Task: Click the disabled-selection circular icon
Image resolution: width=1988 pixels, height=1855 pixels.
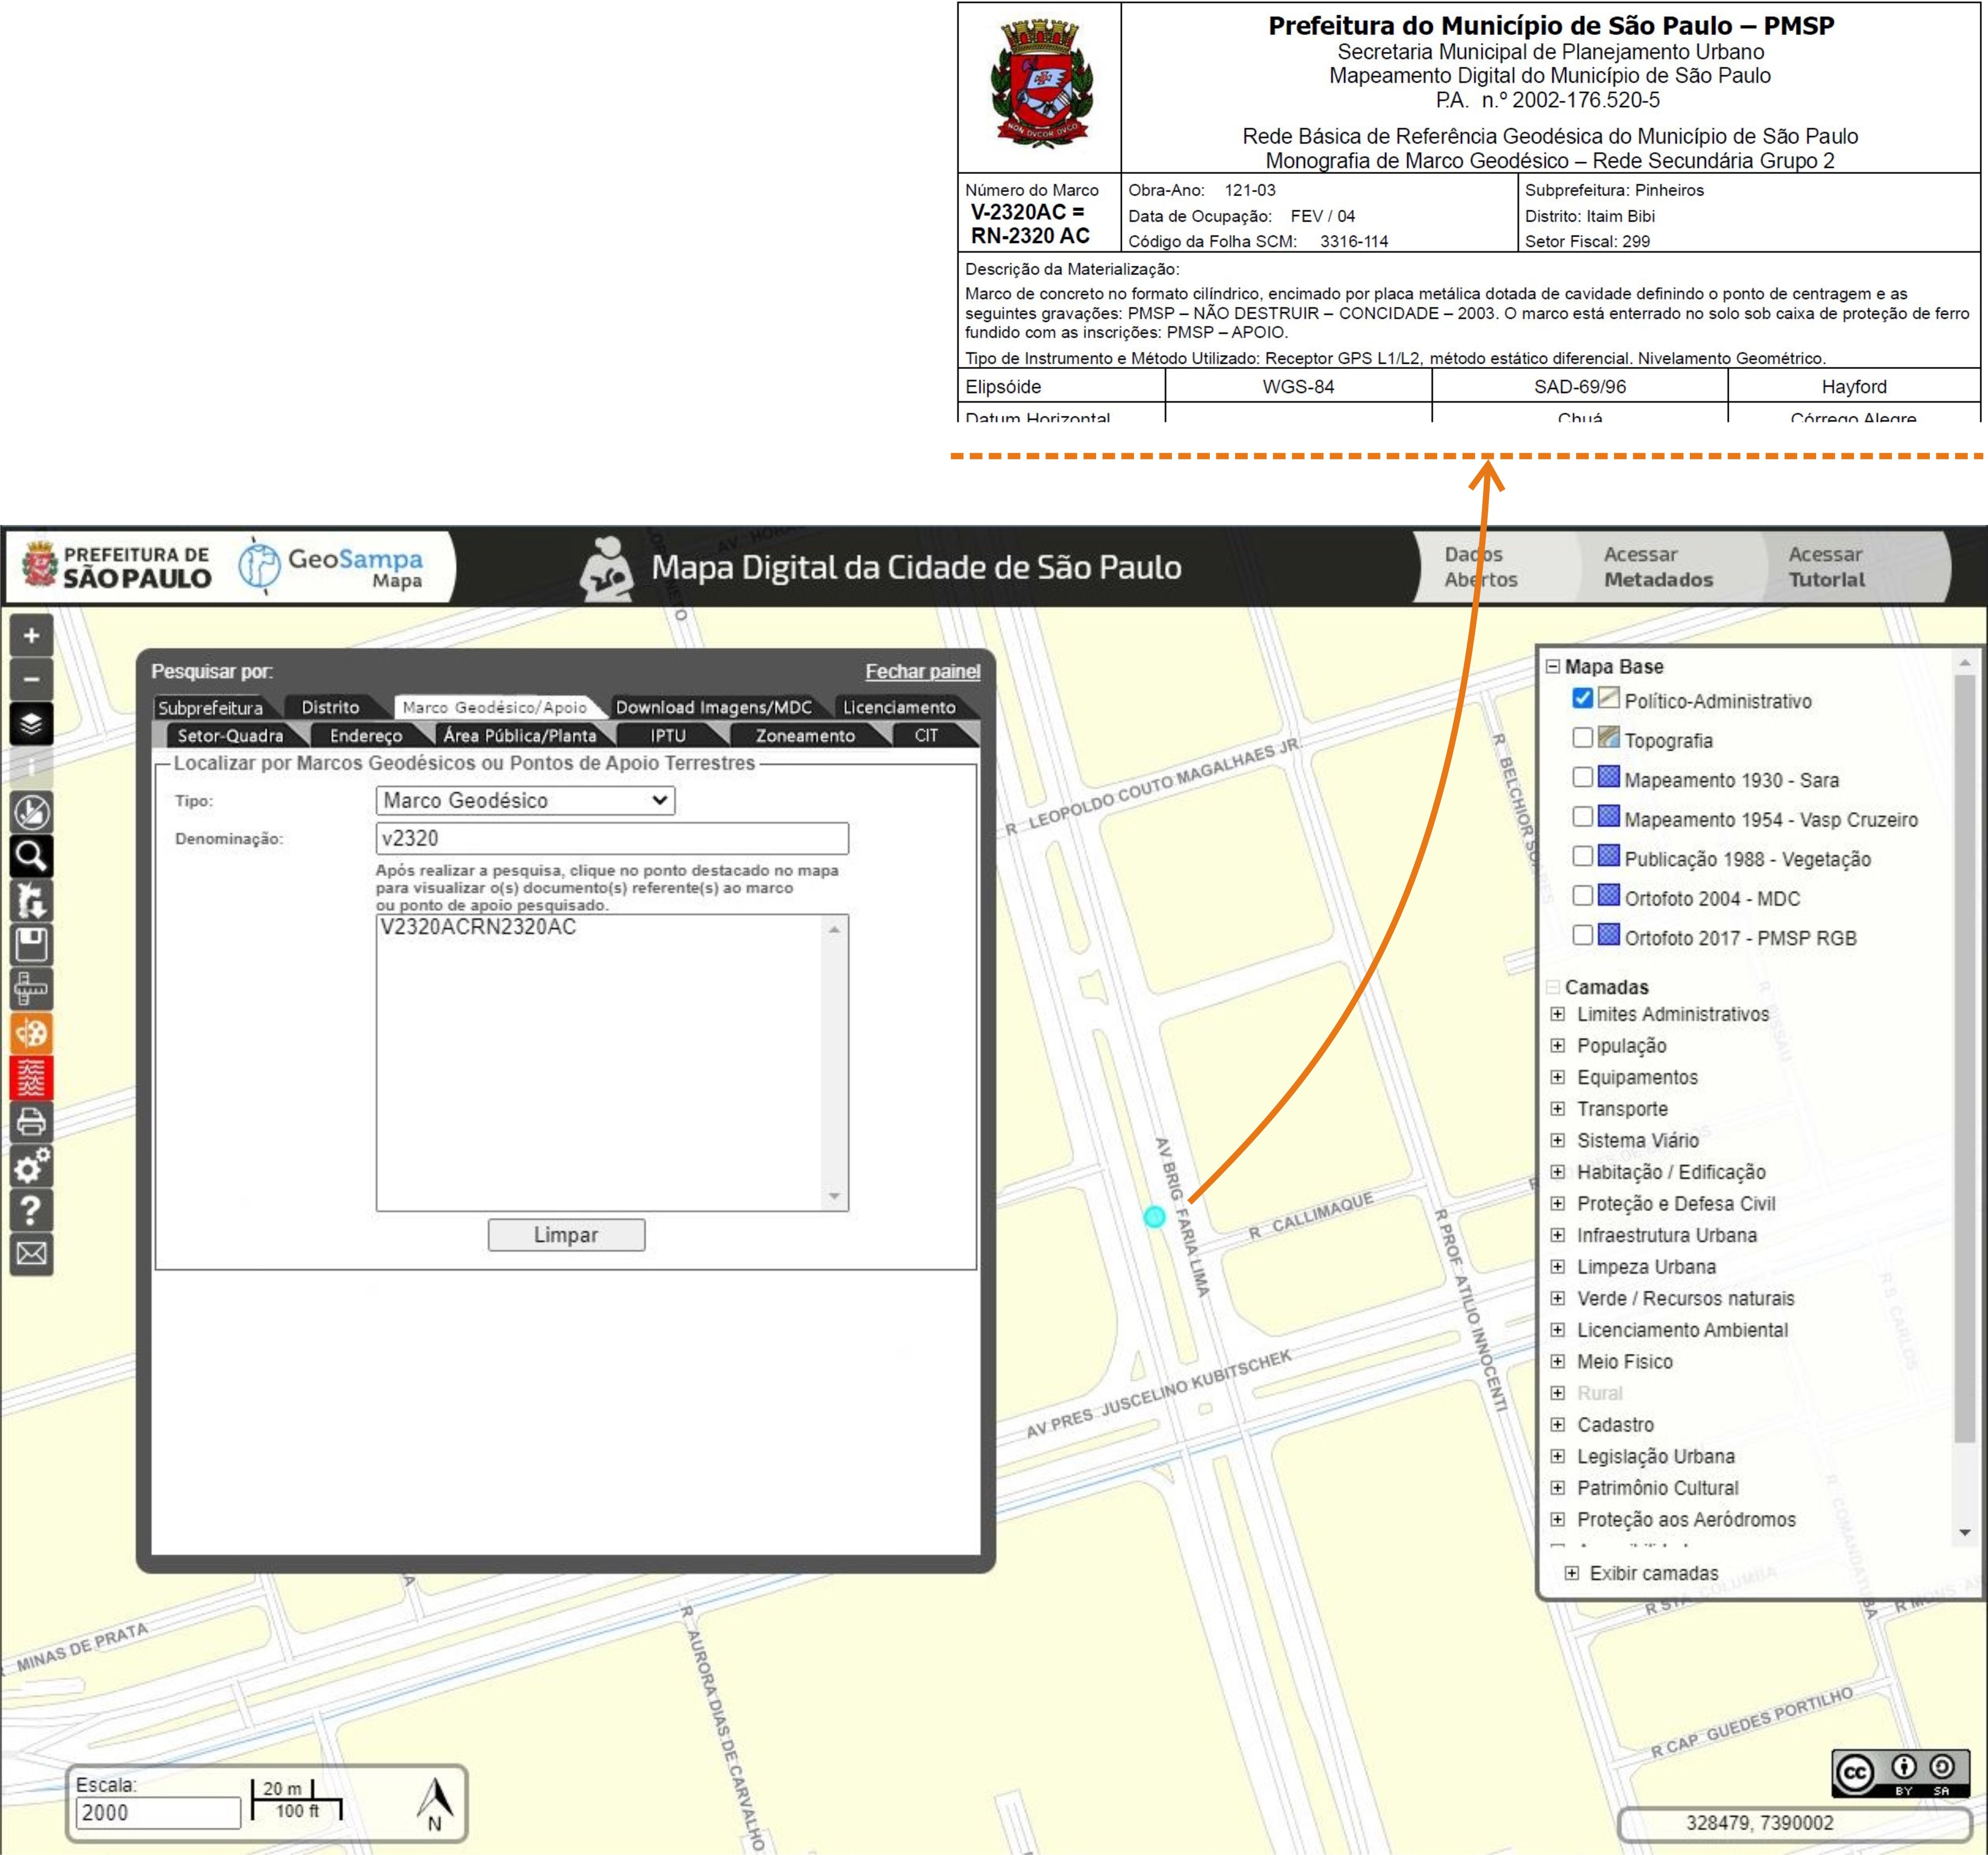Action: (31, 812)
